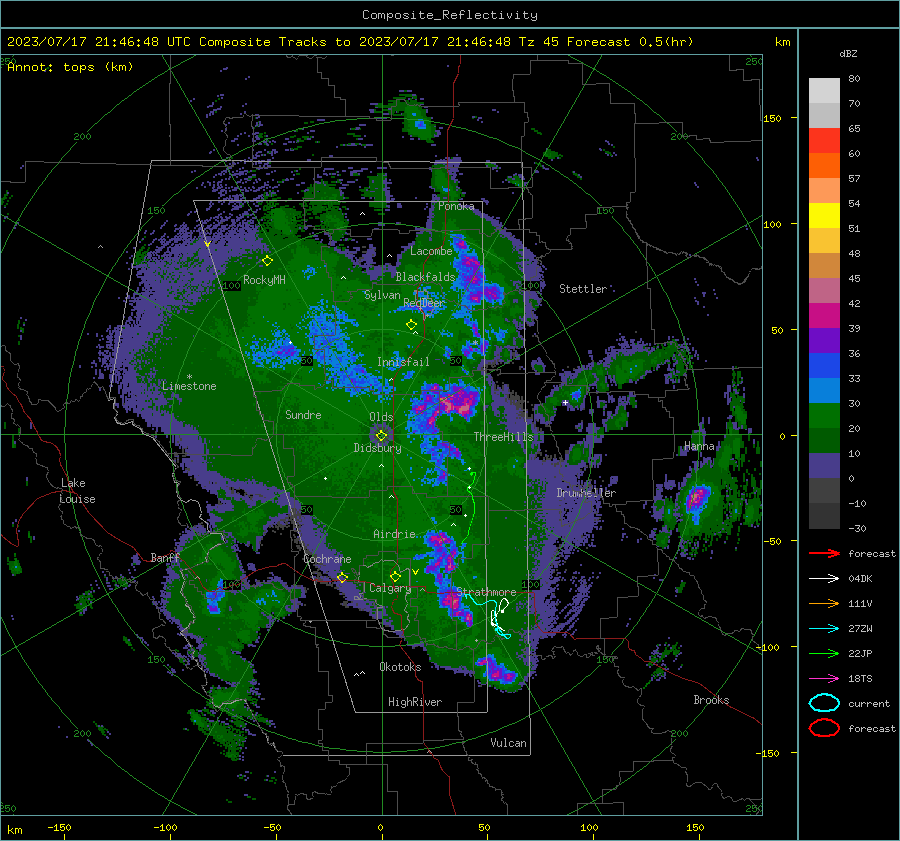Select the magenta 39-42 dBZ swatch

824,316
